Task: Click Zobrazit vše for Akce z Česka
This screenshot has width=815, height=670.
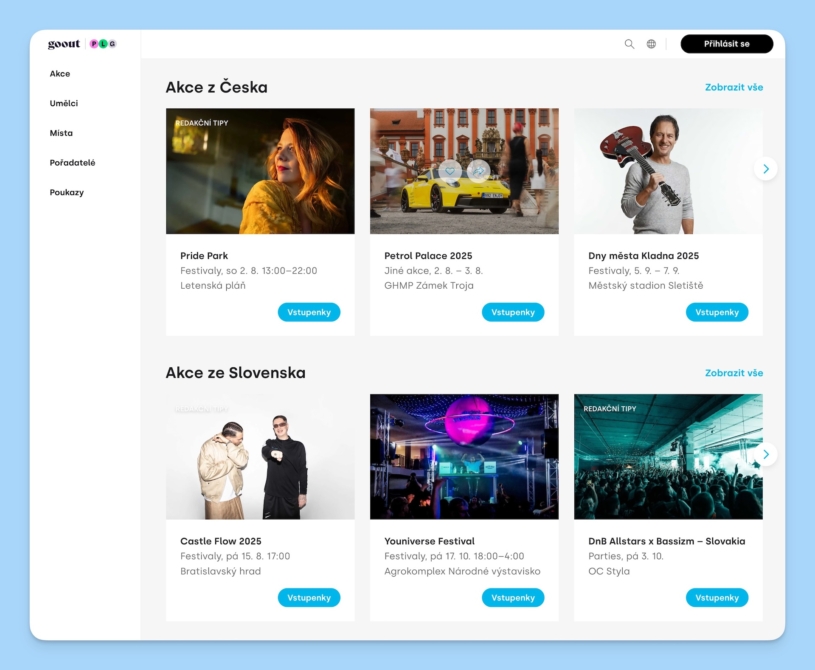Action: click(733, 88)
